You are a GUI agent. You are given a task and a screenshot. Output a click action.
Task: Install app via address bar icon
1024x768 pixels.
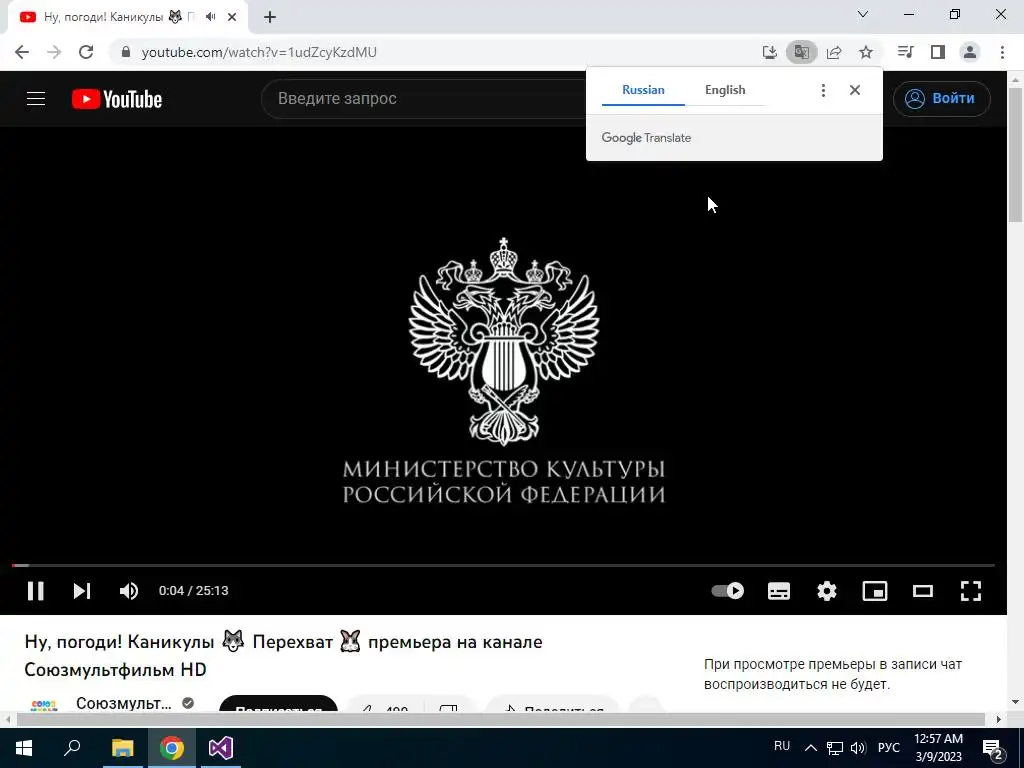click(x=770, y=52)
